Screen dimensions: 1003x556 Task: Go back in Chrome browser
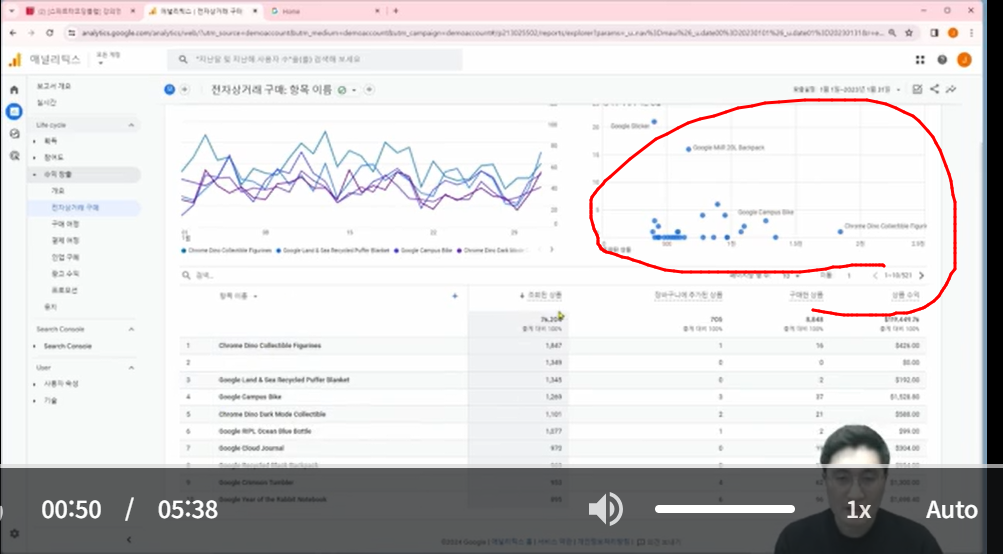point(13,33)
